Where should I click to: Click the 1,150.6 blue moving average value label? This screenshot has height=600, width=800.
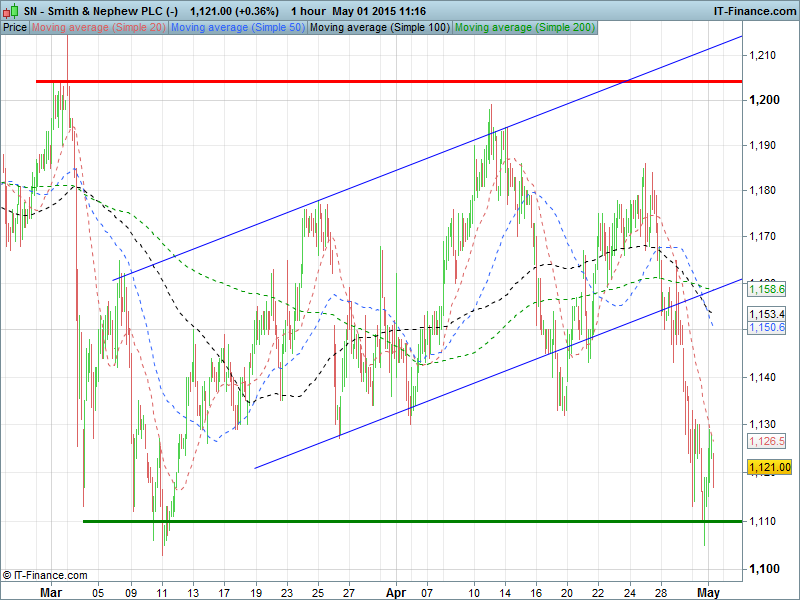[767, 327]
